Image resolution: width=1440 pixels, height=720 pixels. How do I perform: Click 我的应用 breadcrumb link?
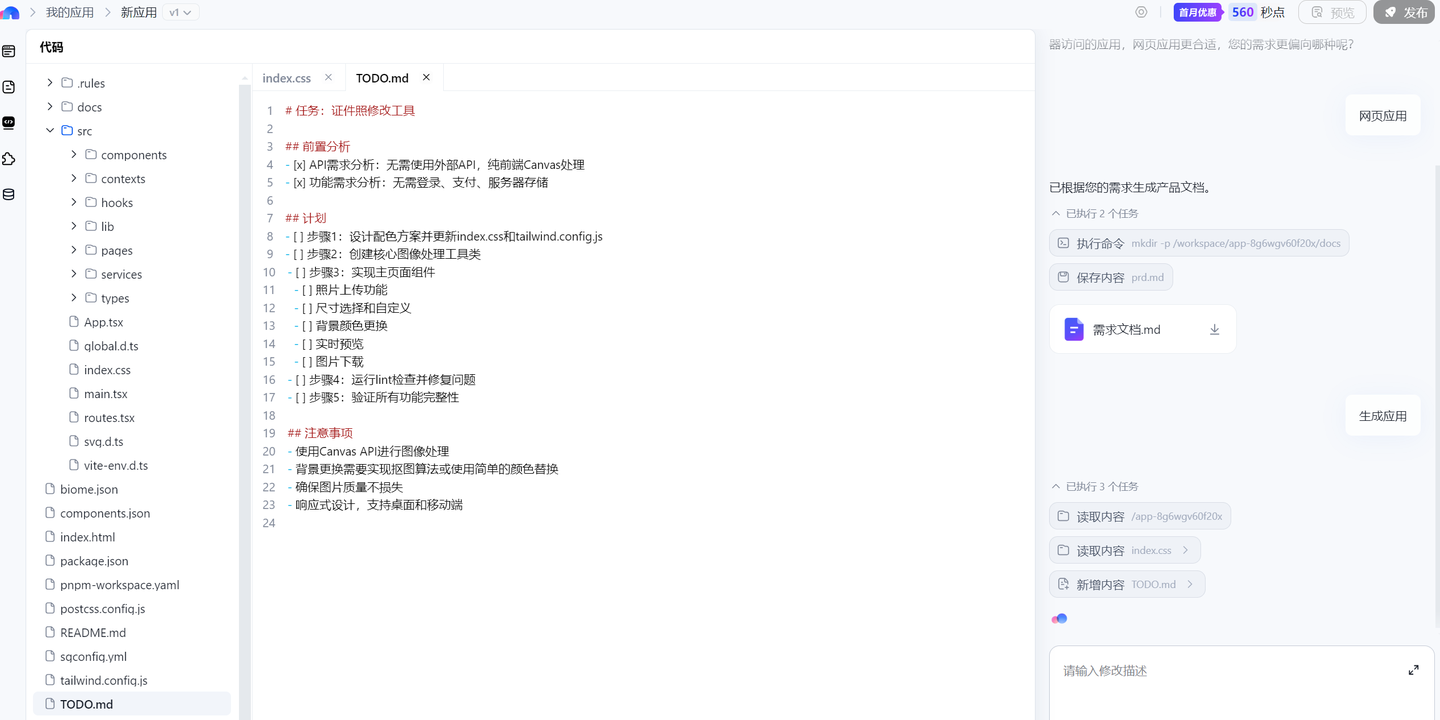[70, 12]
